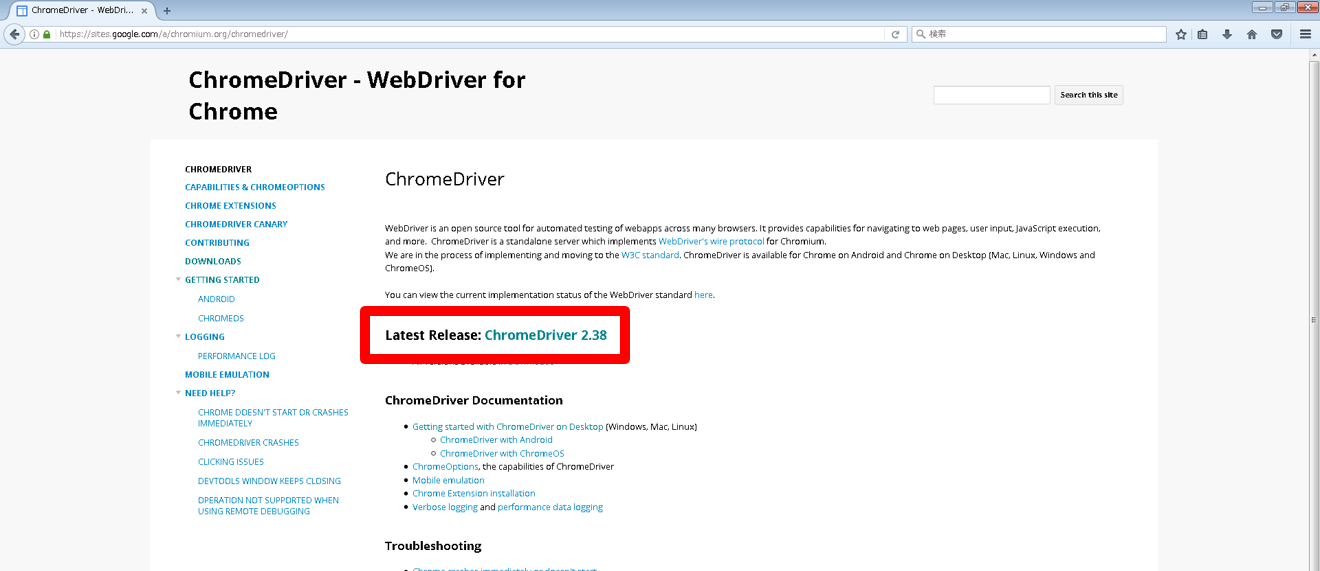The height and width of the screenshot is (571, 1320).
Task: Reload the page with the refresh icon
Action: coord(895,34)
